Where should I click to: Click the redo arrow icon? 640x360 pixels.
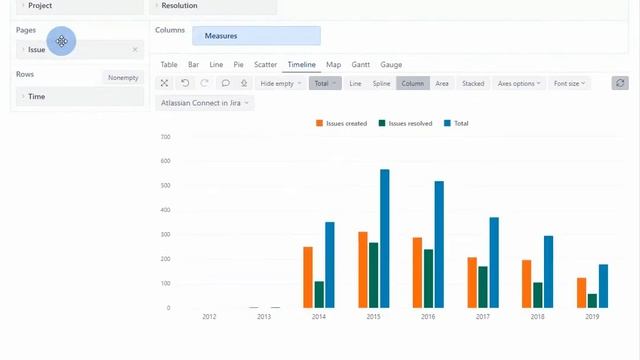(204, 83)
